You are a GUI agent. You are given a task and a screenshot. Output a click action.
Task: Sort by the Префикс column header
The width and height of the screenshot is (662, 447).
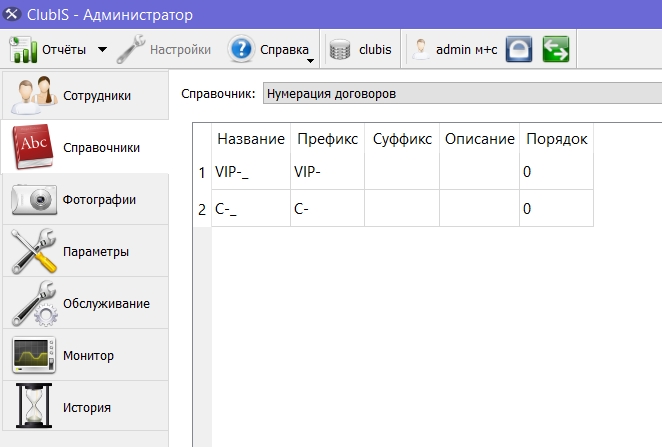327,139
